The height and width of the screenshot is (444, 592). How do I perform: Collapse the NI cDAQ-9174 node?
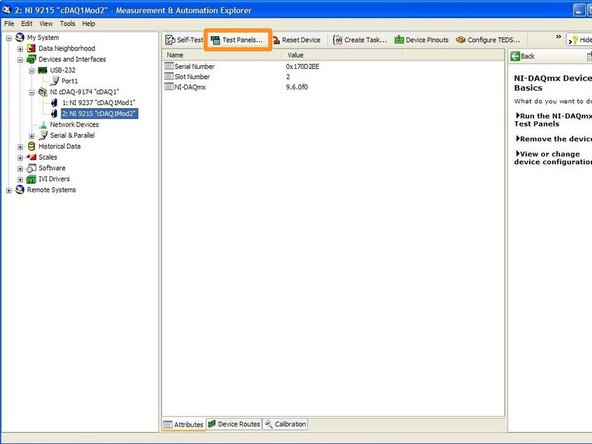click(x=32, y=92)
